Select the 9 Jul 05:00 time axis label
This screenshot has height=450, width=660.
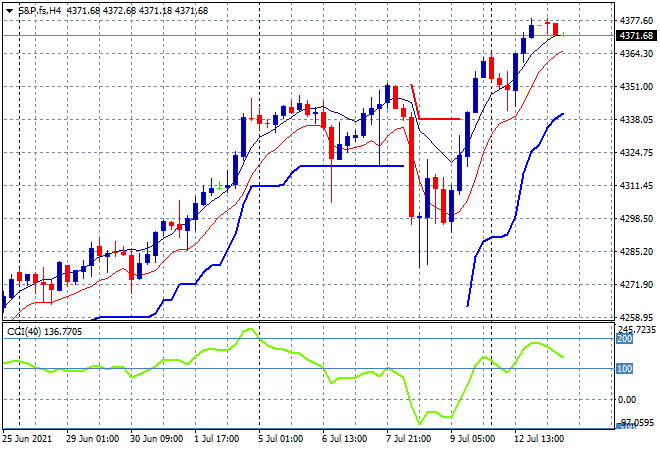[x=472, y=439]
